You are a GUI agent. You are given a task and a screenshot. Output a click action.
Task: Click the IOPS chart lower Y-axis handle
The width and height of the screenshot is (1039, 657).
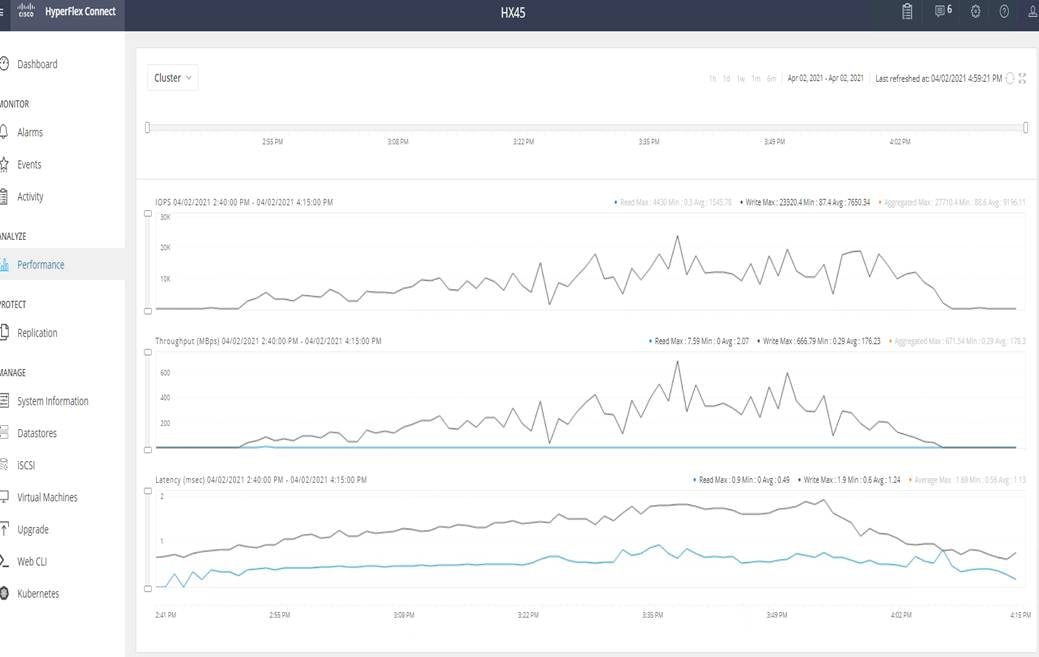[x=148, y=311]
